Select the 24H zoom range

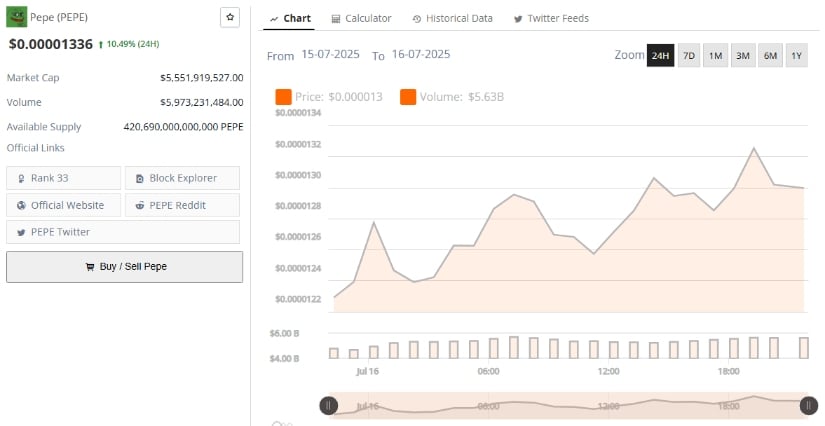[x=660, y=55]
